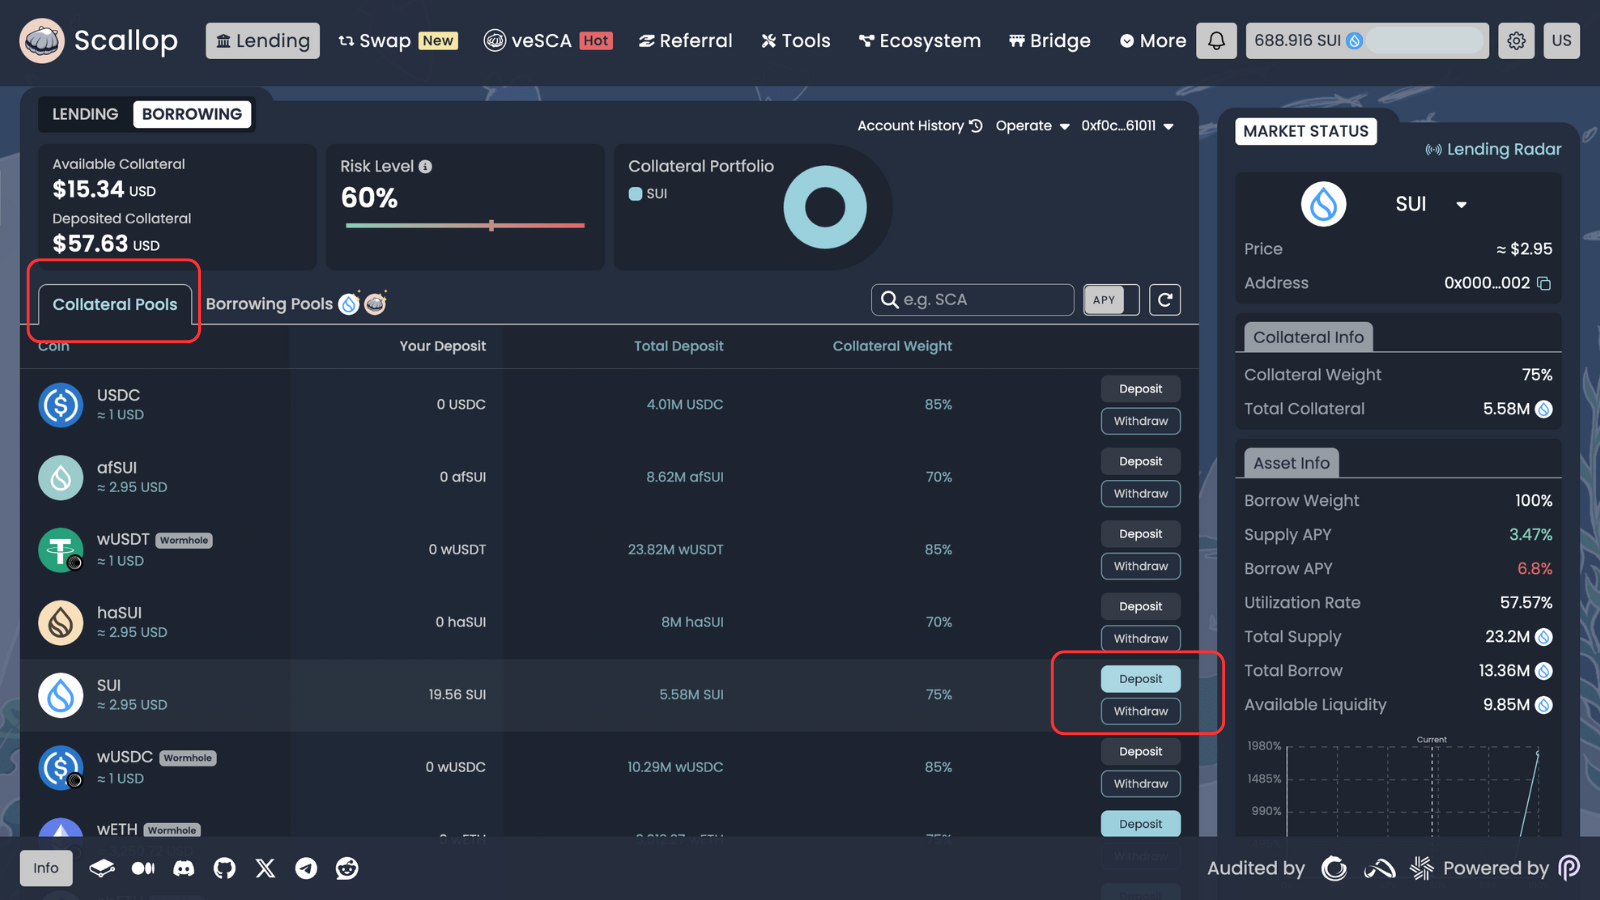Withdraw afSUI collateral
Screen dimensions: 1600x900
pos(1141,494)
